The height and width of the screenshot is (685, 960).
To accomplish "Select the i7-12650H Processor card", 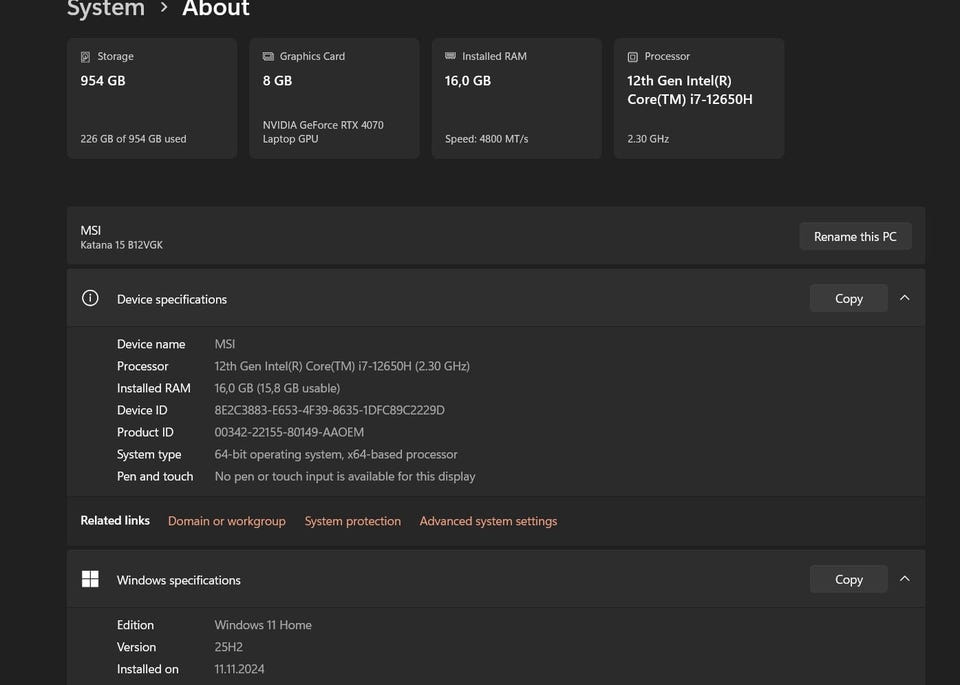I will (x=698, y=100).
